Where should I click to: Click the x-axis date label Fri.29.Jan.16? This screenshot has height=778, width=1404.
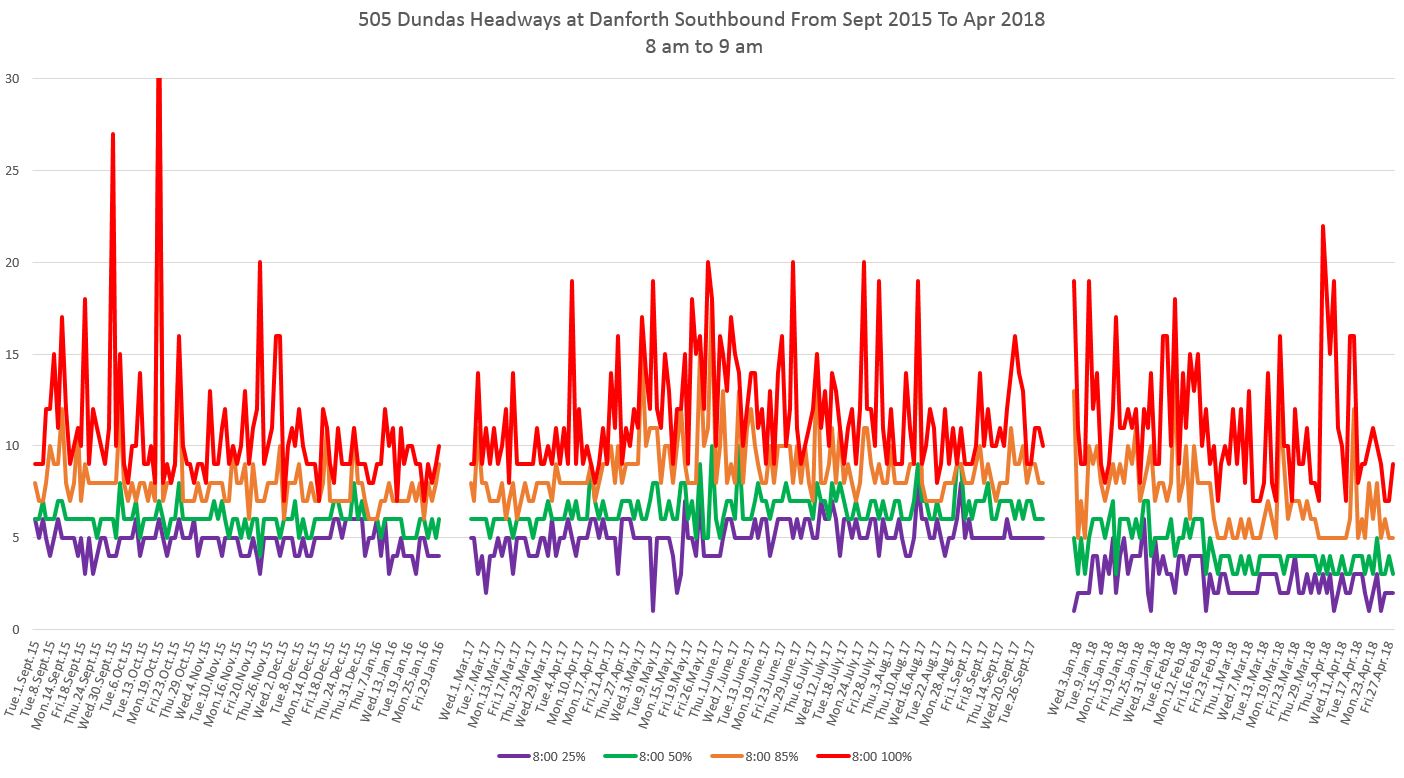pyautogui.click(x=425, y=678)
